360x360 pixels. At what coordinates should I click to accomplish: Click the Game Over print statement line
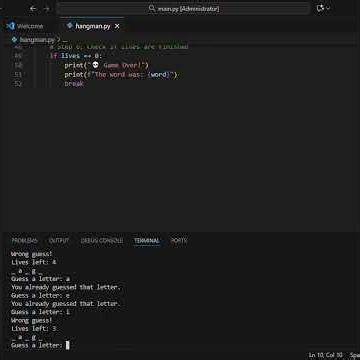click(x=106, y=65)
